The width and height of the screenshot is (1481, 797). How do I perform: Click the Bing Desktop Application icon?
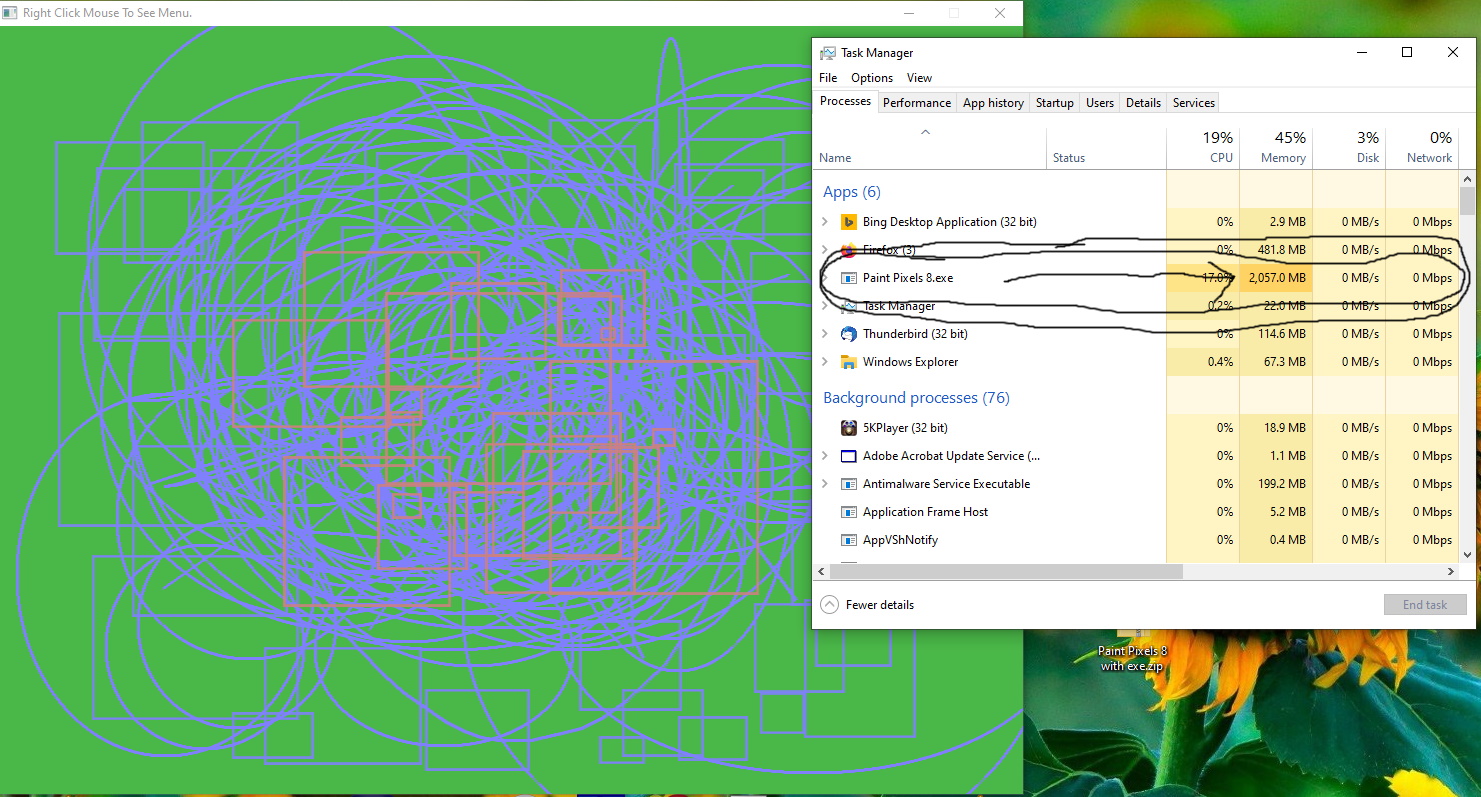tap(848, 222)
